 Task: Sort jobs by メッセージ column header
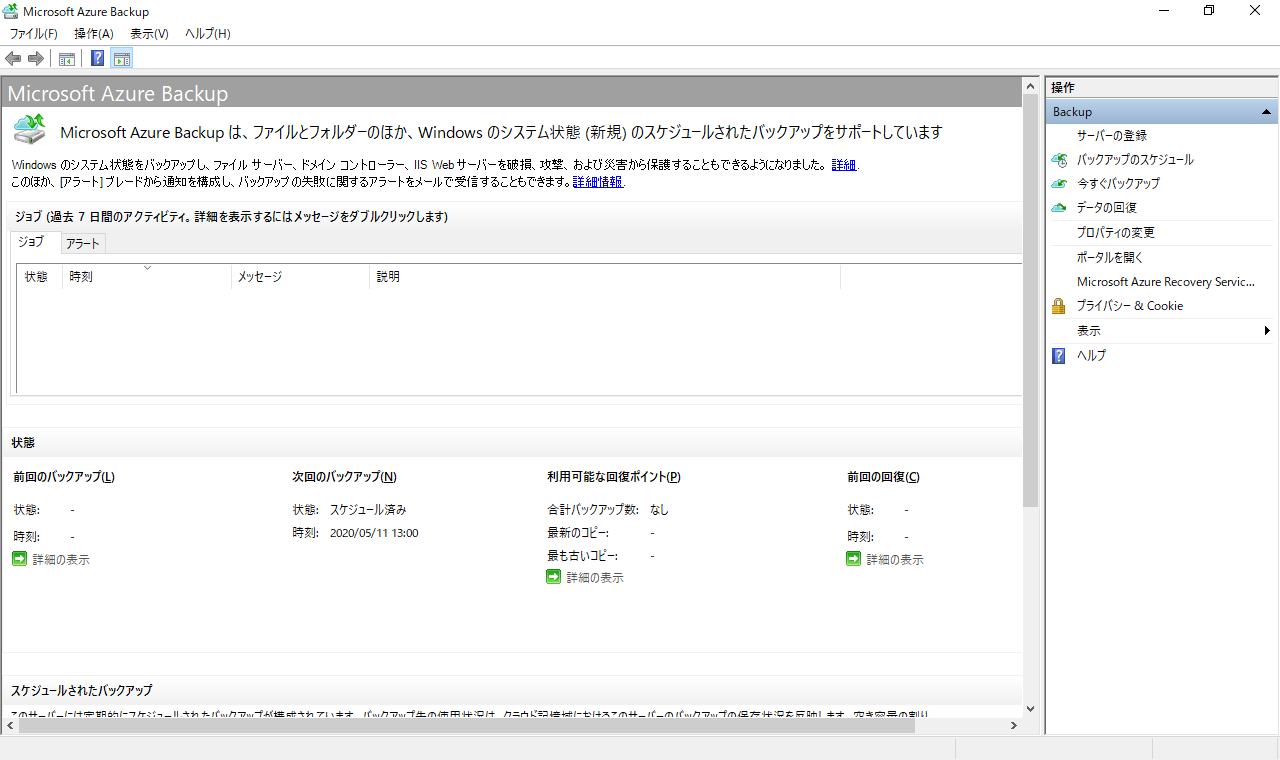coord(300,277)
